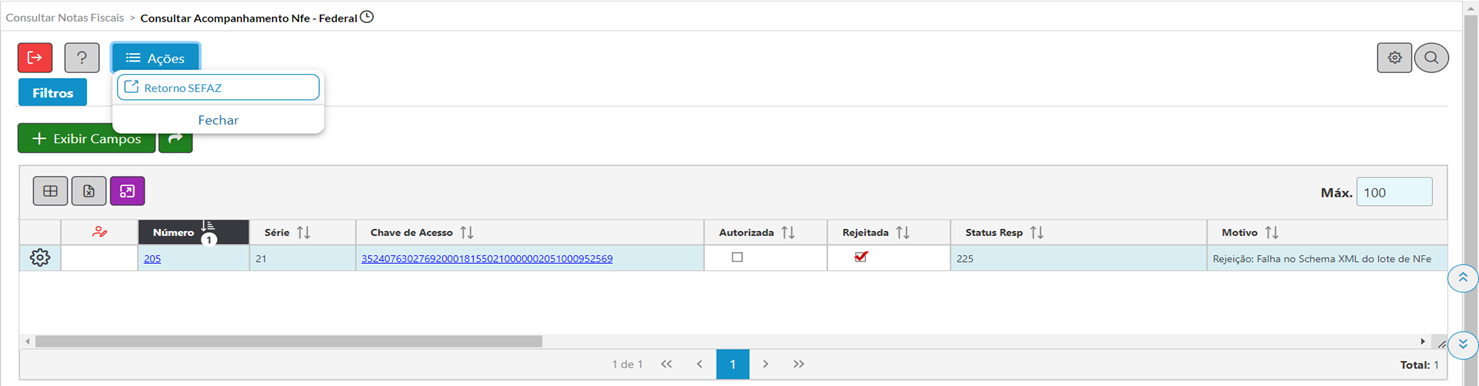The width and height of the screenshot is (1479, 386).
Task: Open the Ações dropdown menu
Action: tap(155, 58)
